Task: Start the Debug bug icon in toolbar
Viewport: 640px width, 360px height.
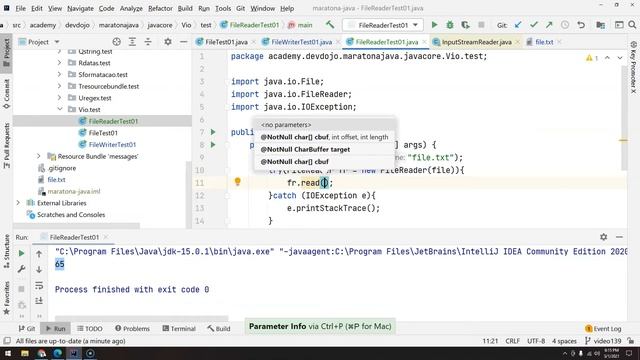Action: tap(450, 25)
